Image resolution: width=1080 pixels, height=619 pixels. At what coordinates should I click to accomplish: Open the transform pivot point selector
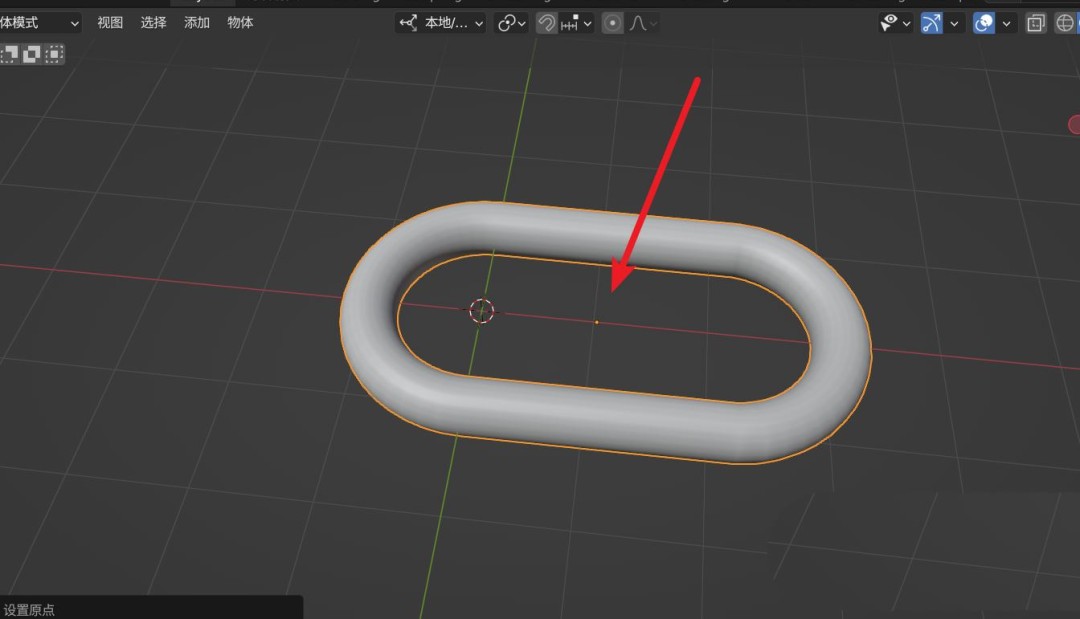510,22
